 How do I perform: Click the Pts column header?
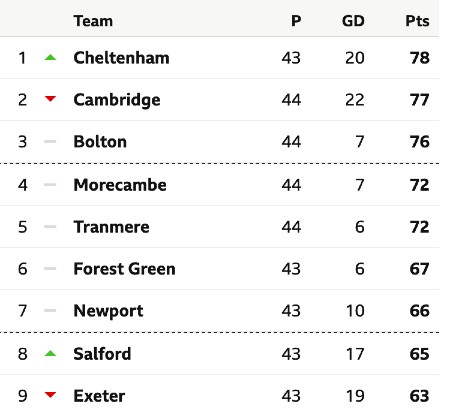coord(417,21)
